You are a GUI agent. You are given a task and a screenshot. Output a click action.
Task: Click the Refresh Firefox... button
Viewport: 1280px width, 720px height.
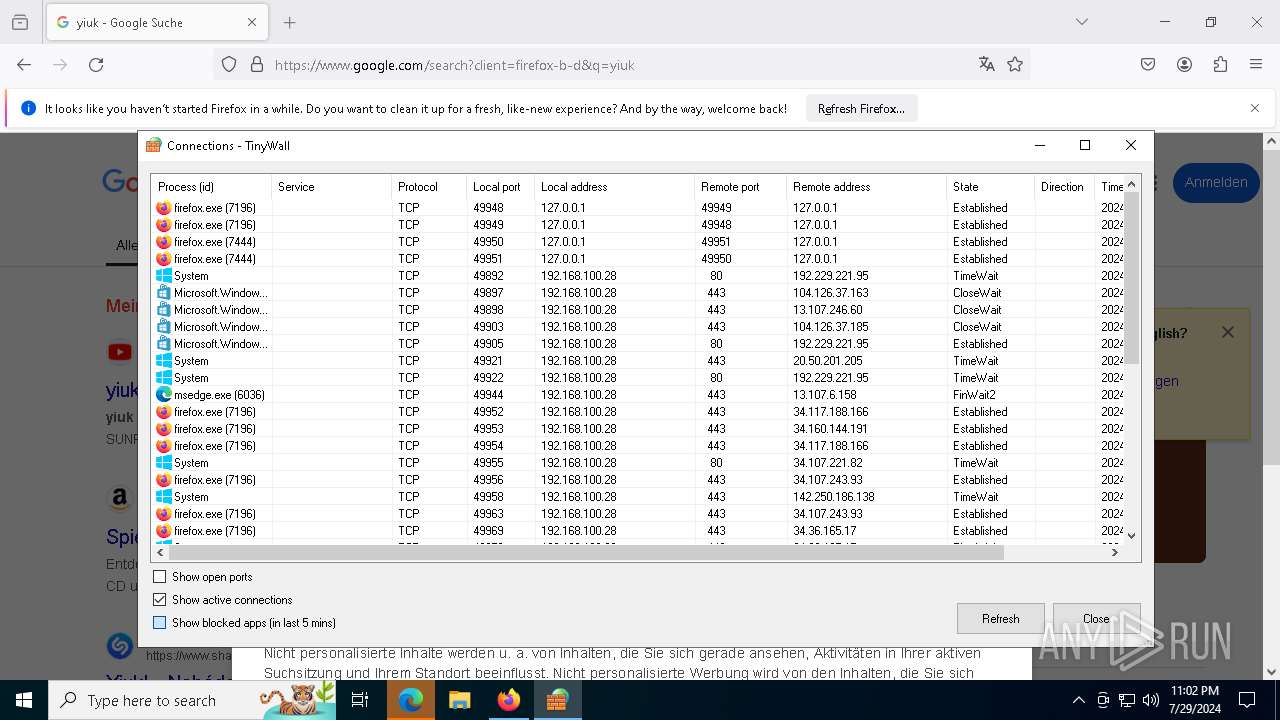[861, 109]
